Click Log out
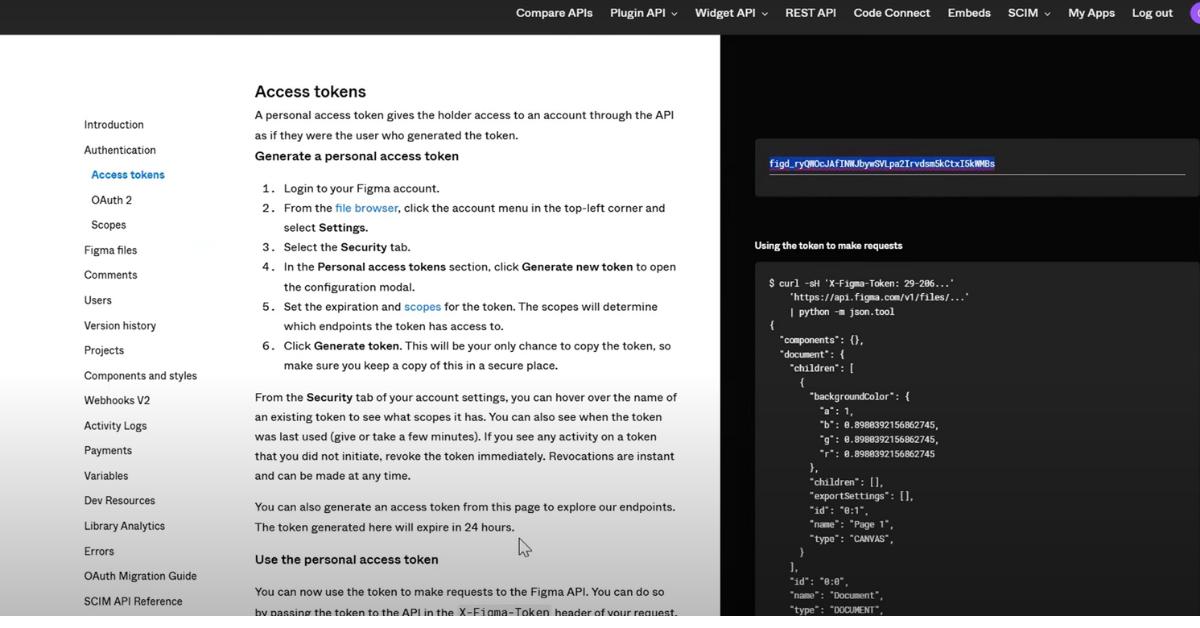Image resolution: width=1200 pixels, height=628 pixels. coord(1152,13)
